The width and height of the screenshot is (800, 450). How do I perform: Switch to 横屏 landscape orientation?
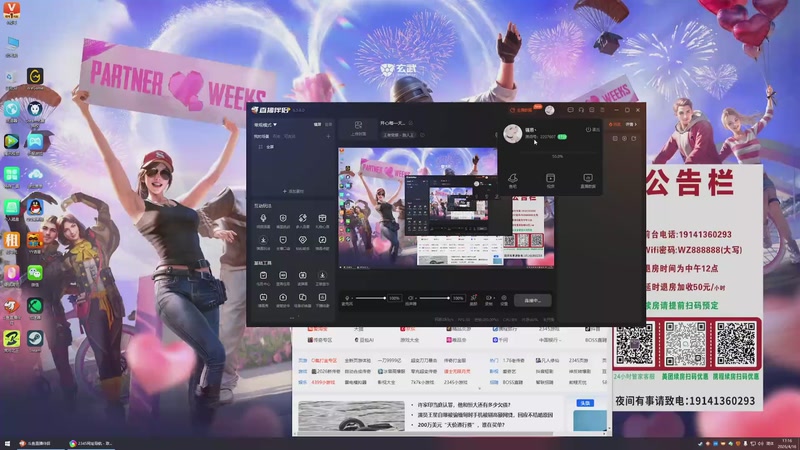coord(317,124)
